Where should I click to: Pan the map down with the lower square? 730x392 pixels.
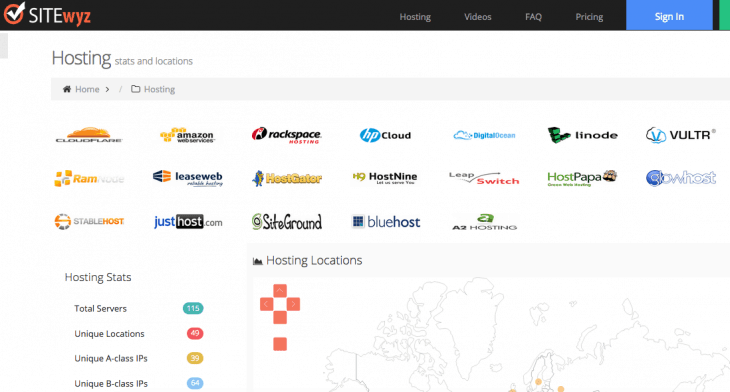[x=280, y=318]
